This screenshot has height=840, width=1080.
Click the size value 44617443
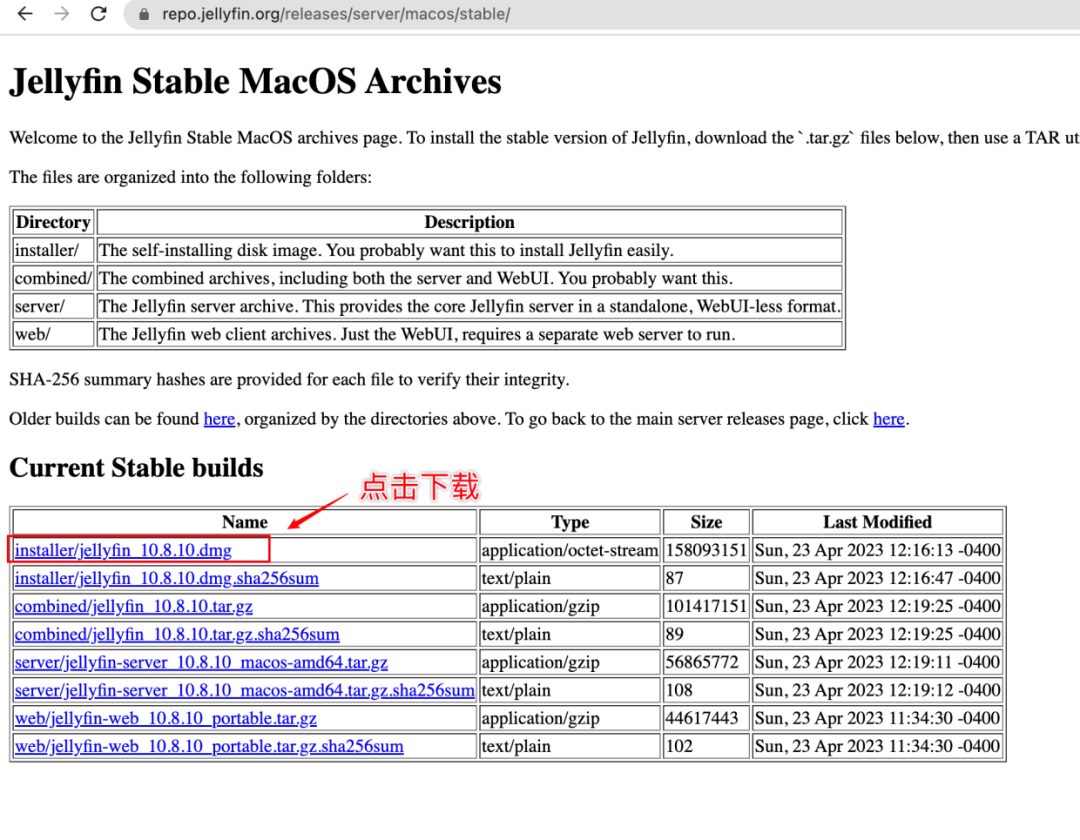coord(702,718)
